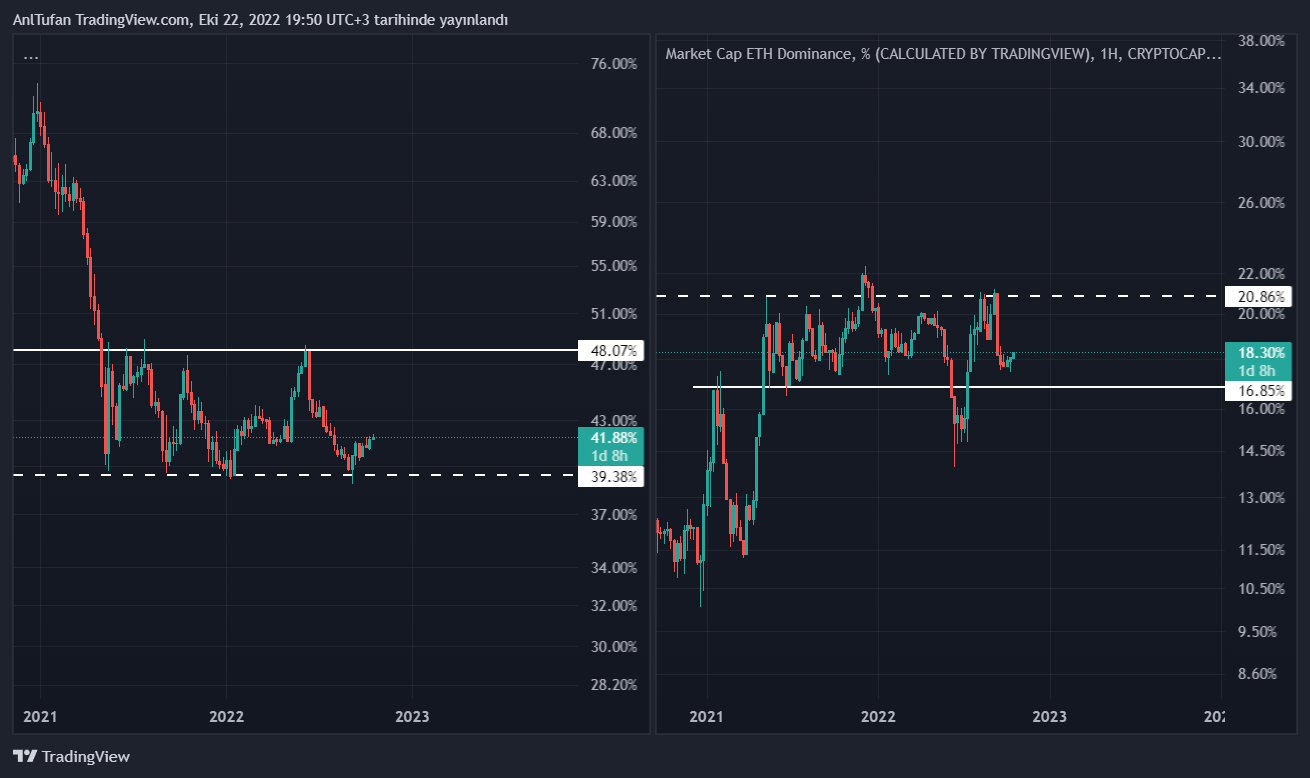The image size is (1310, 778).
Task: Open the Market Cap ETH Dominance symbol title
Action: point(942,54)
